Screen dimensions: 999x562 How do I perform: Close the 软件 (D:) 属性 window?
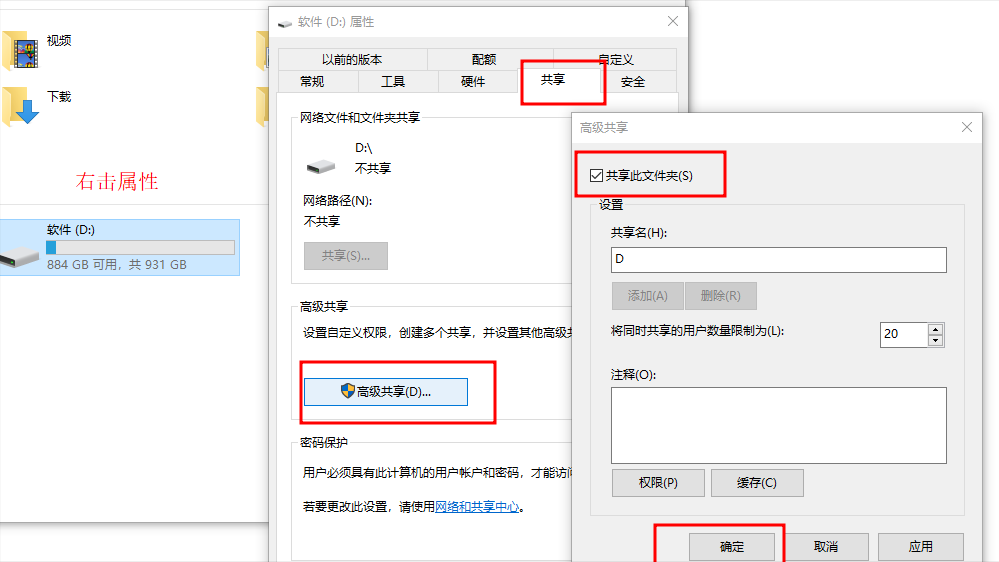(673, 21)
